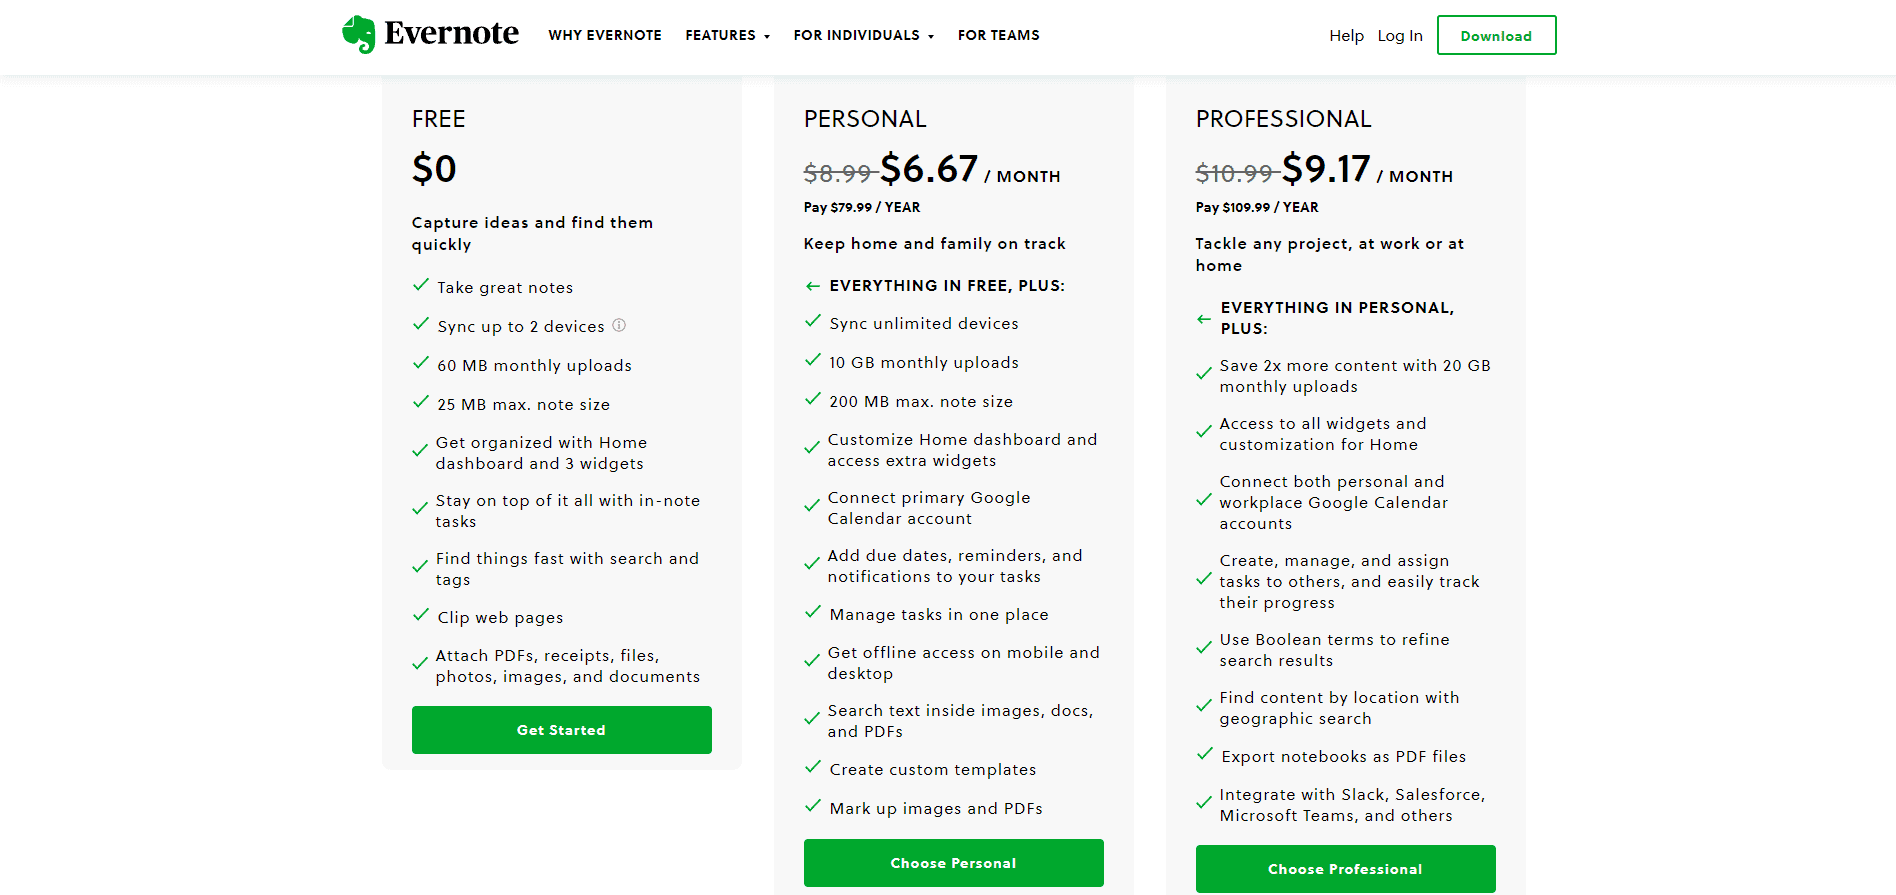The width and height of the screenshot is (1896, 895).
Task: Click the Help link
Action: 1346,35
